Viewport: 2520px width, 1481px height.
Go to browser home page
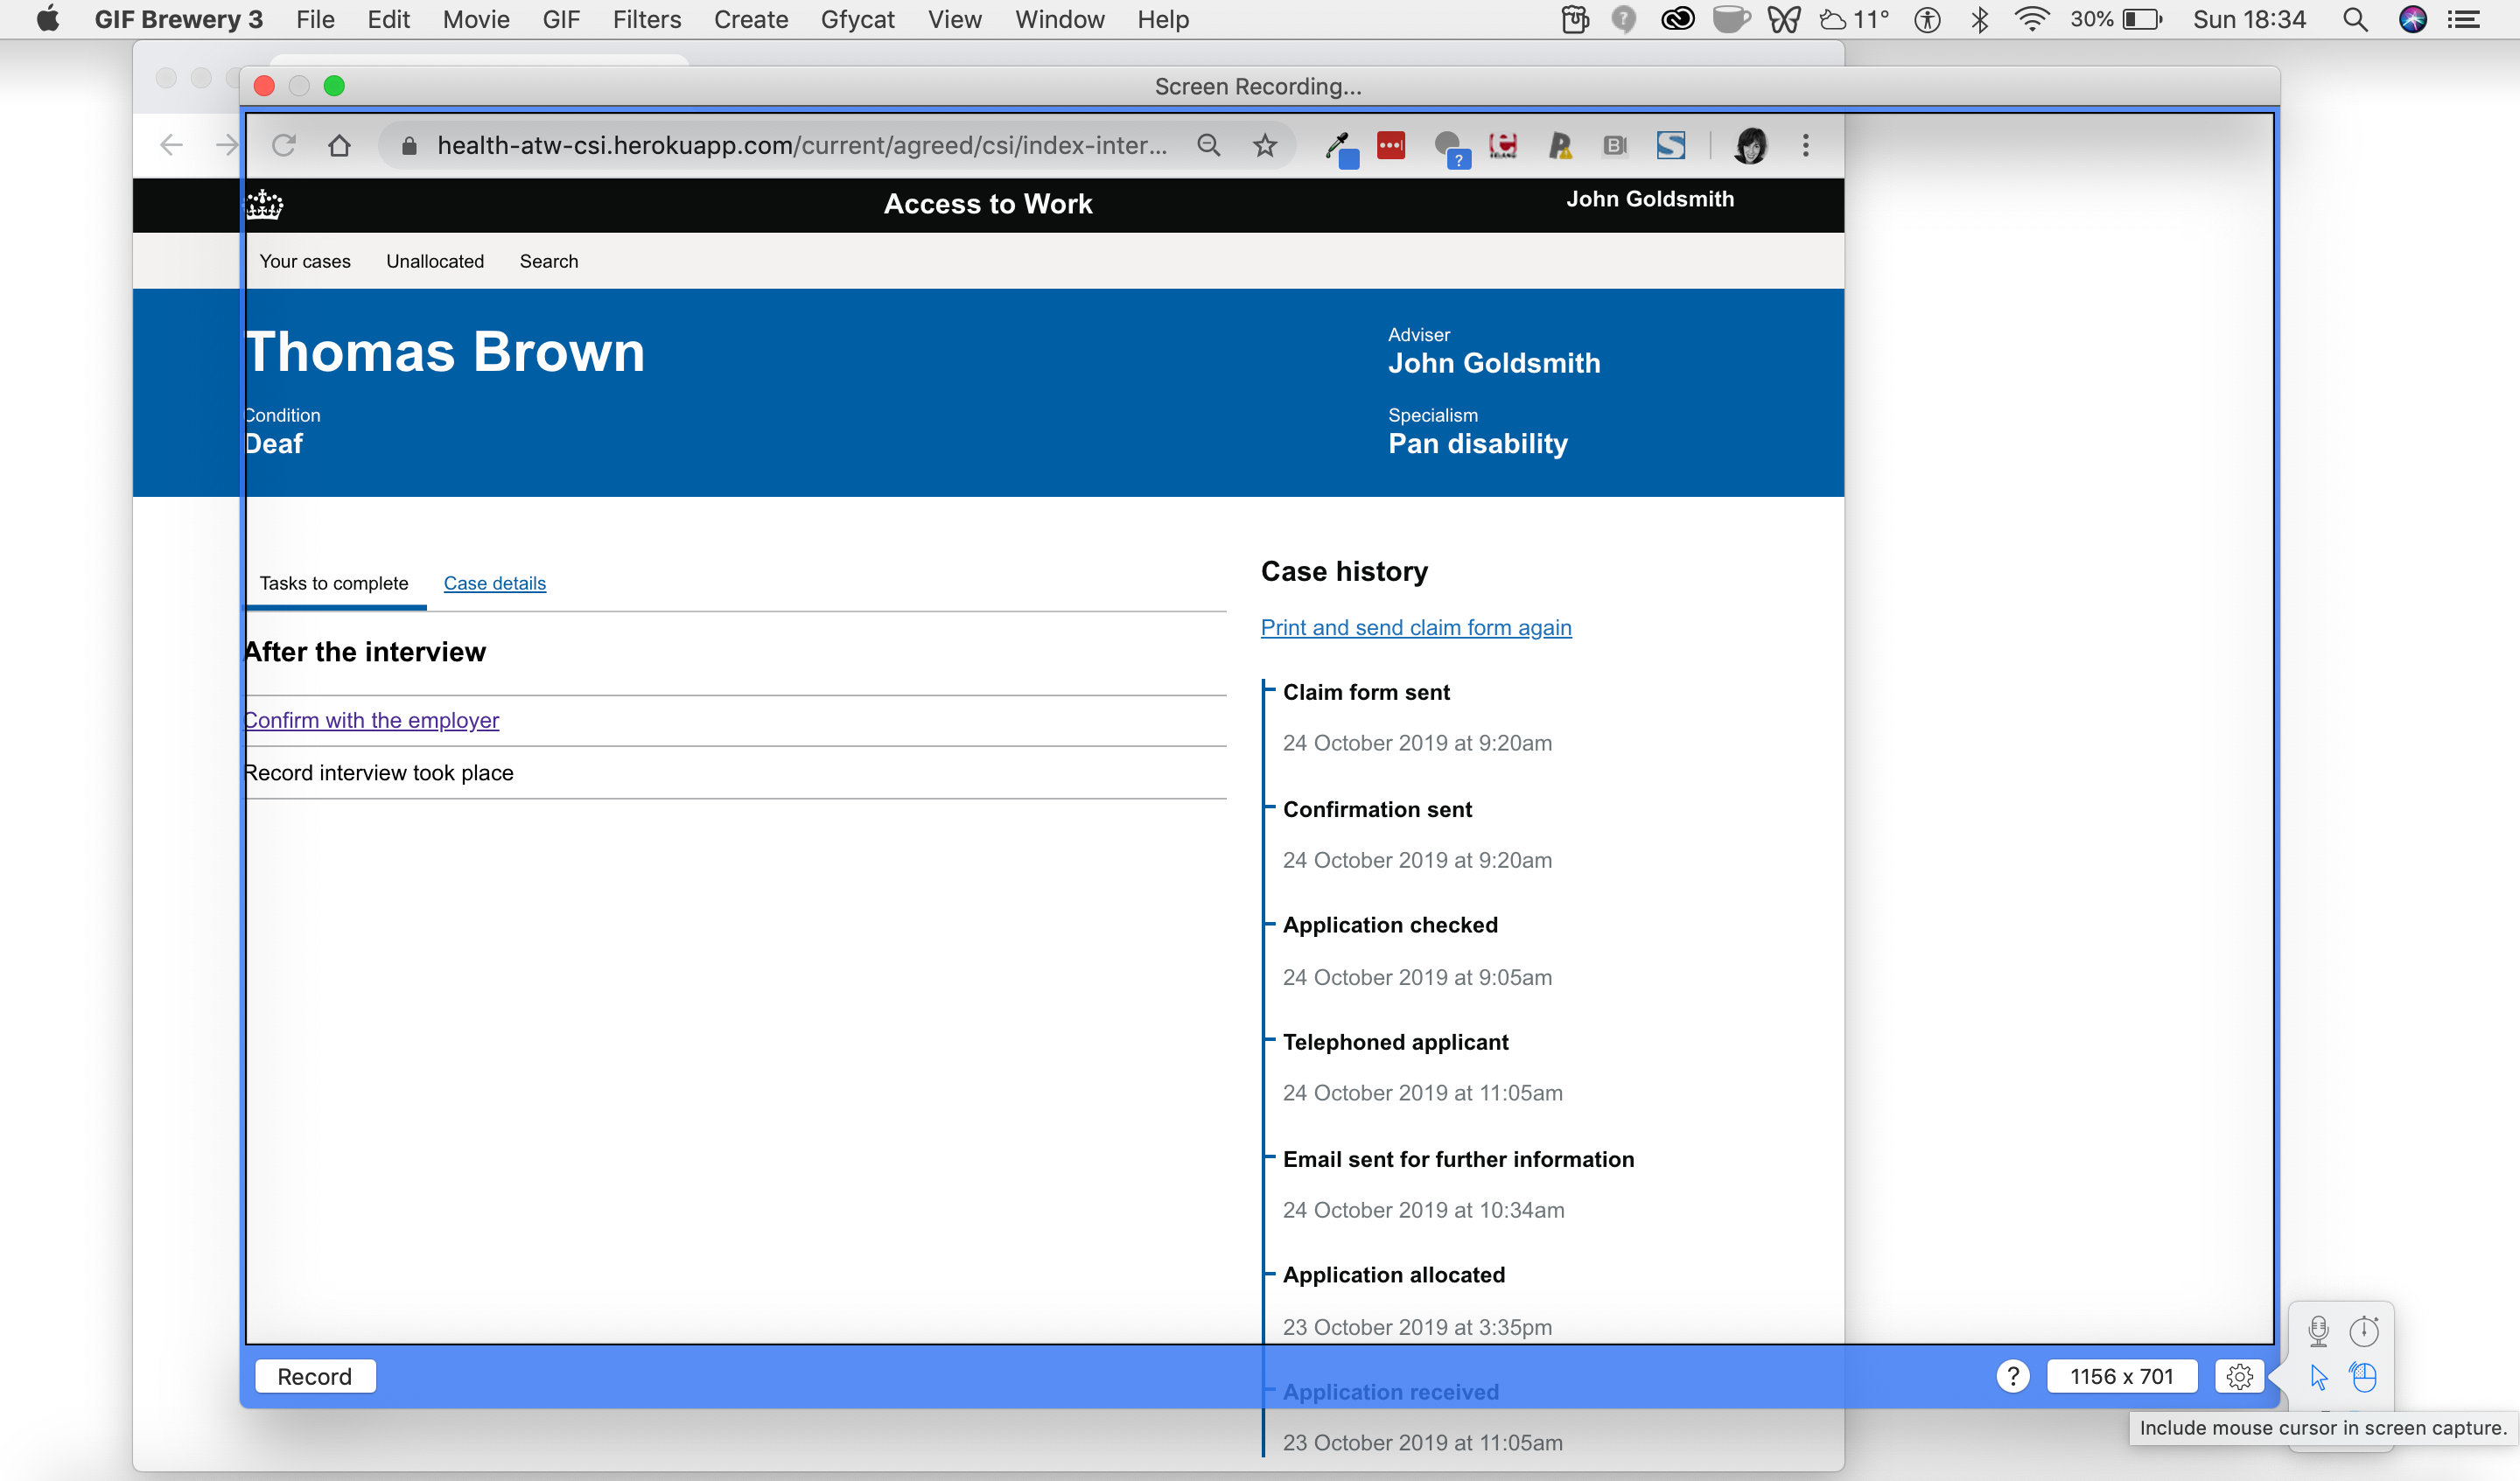point(340,145)
